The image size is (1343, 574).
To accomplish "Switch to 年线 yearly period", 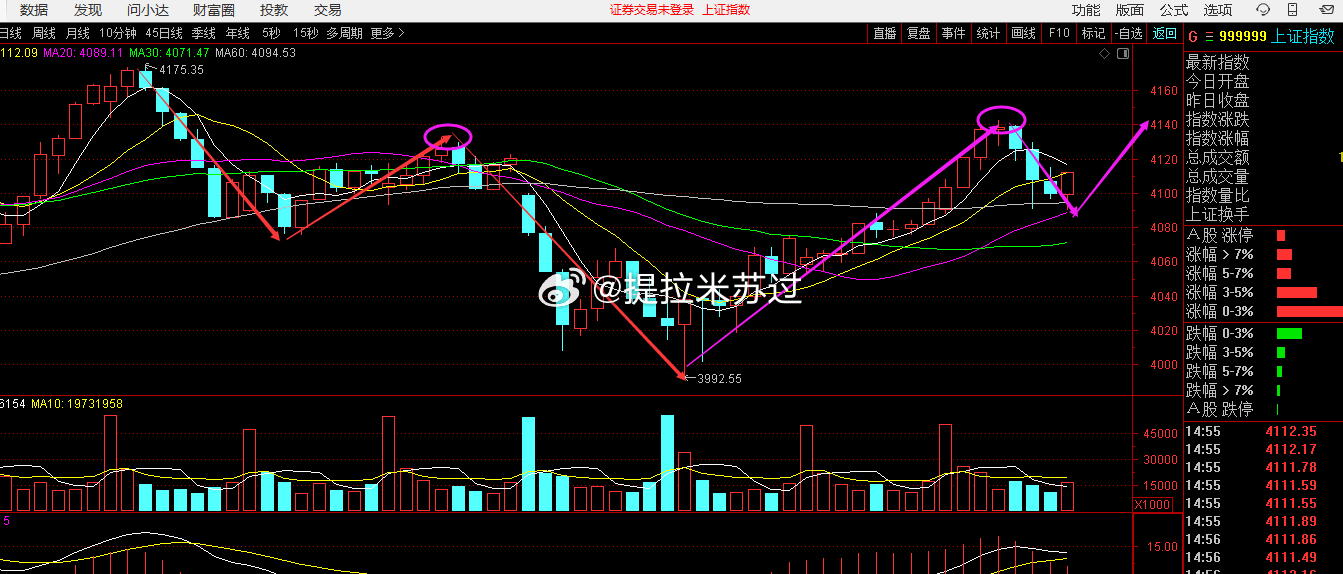I will [238, 33].
